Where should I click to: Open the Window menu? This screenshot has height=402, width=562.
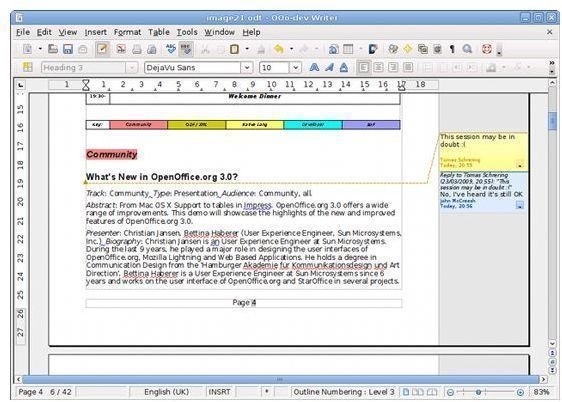coord(219,32)
